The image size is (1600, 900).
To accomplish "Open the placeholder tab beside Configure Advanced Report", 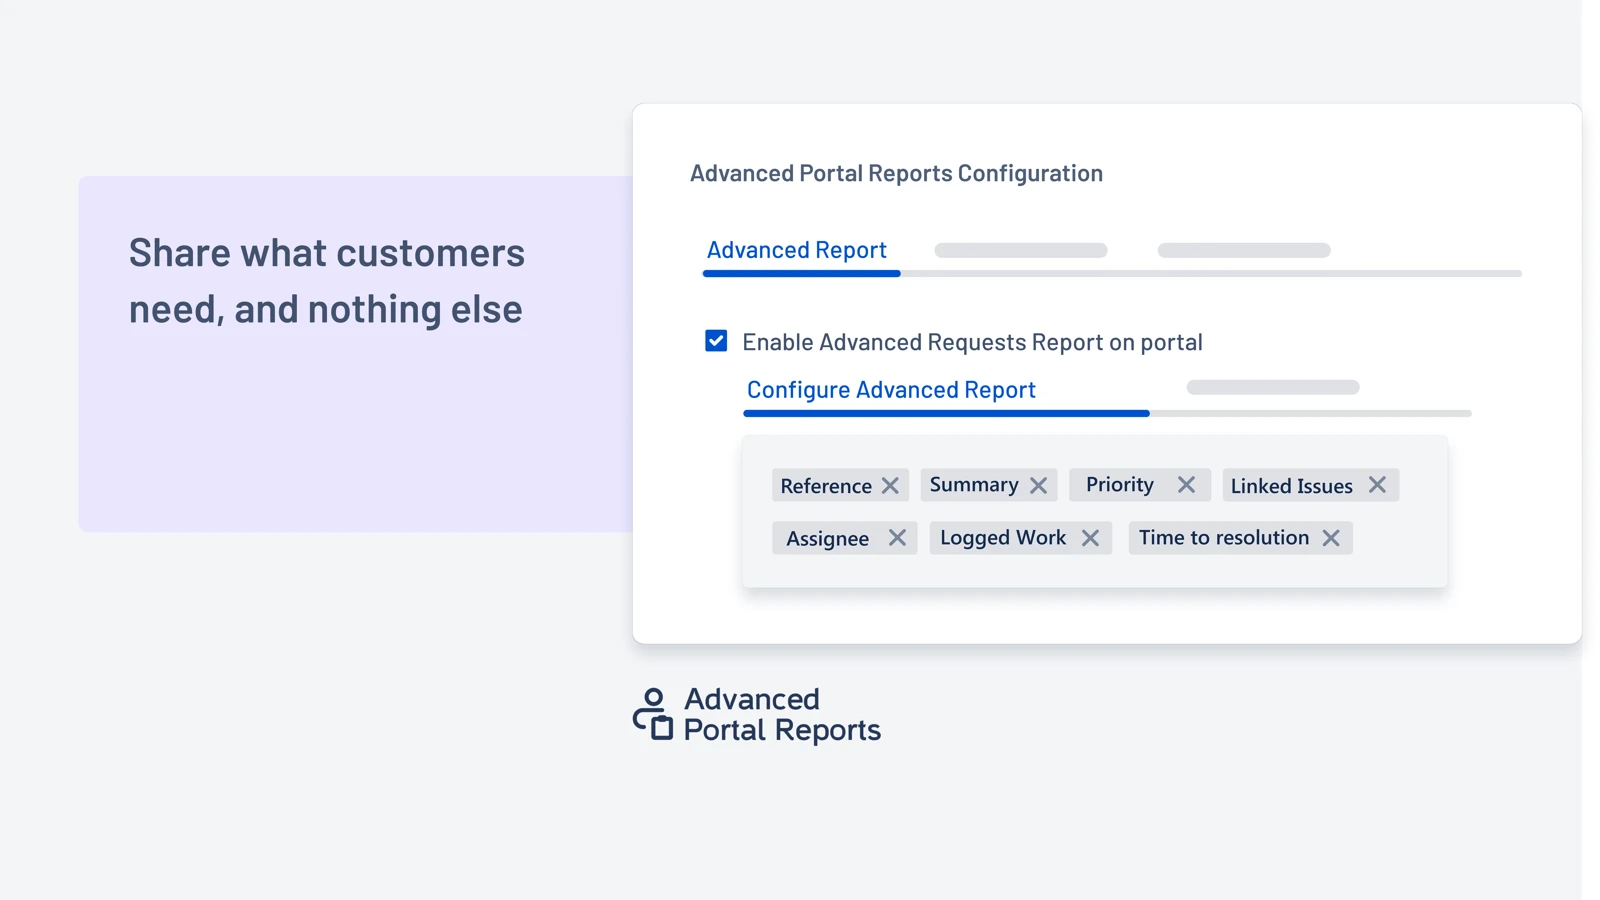I will (1273, 387).
